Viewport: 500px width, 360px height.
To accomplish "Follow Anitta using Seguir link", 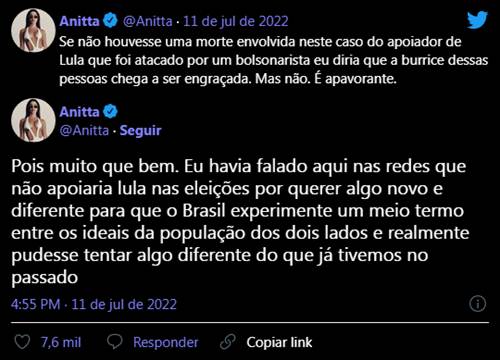I will (140, 130).
